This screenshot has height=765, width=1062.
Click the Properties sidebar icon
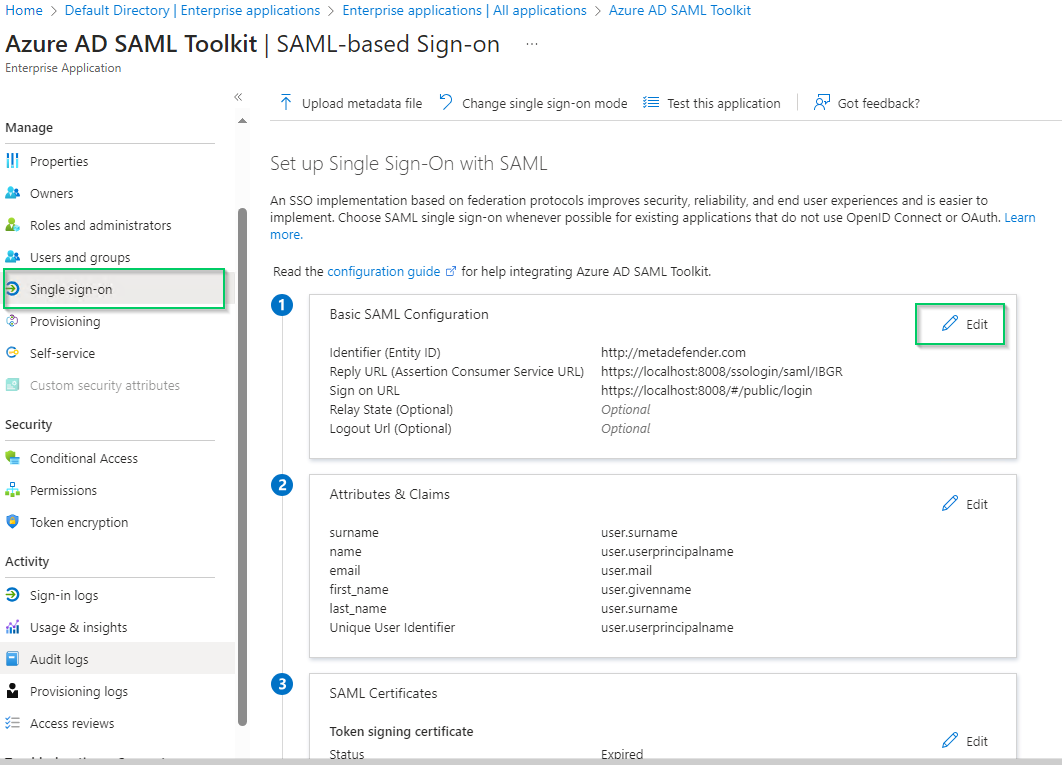(12, 161)
